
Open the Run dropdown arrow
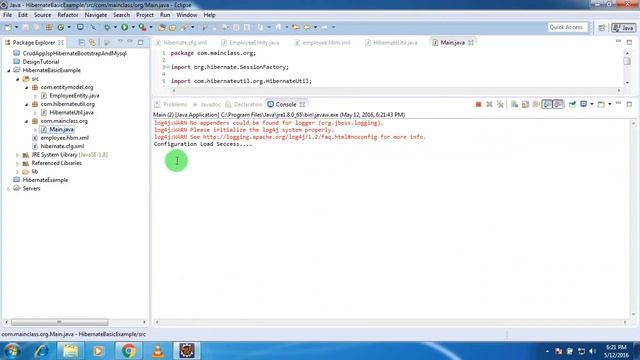tap(133, 27)
